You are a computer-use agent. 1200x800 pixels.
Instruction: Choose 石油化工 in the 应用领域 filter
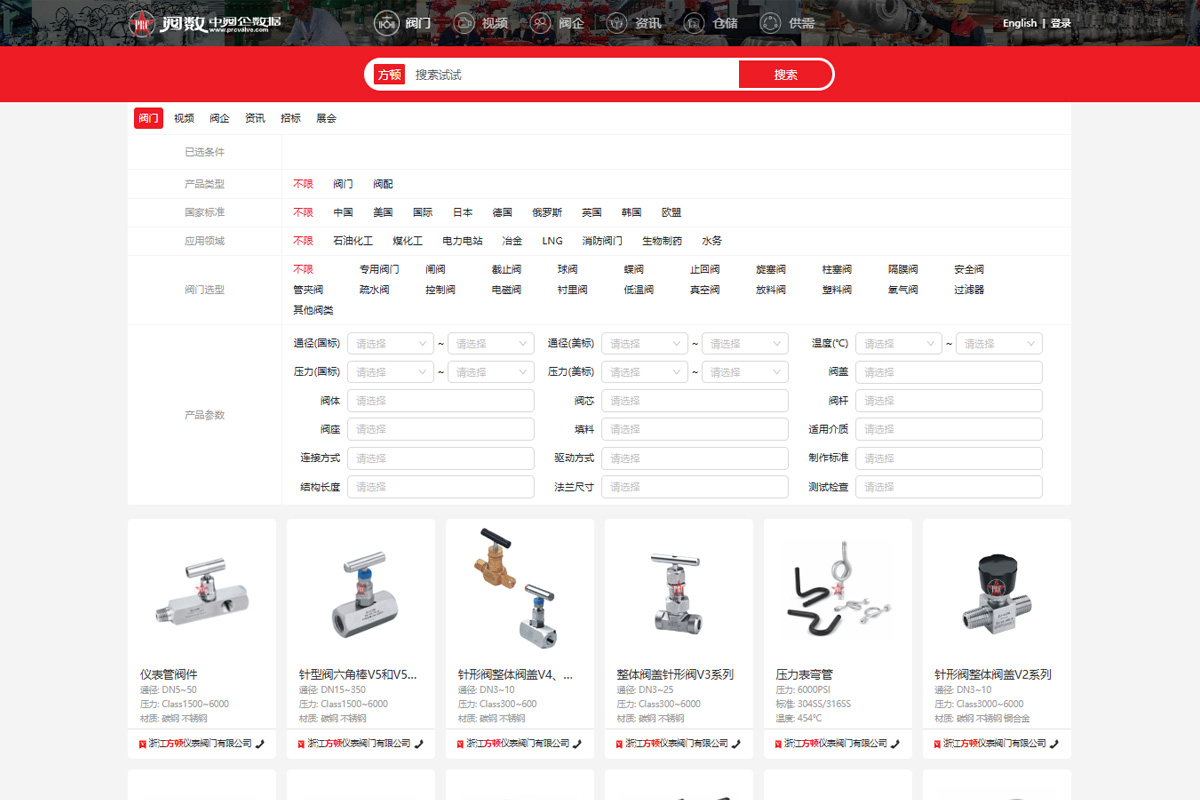tap(352, 241)
